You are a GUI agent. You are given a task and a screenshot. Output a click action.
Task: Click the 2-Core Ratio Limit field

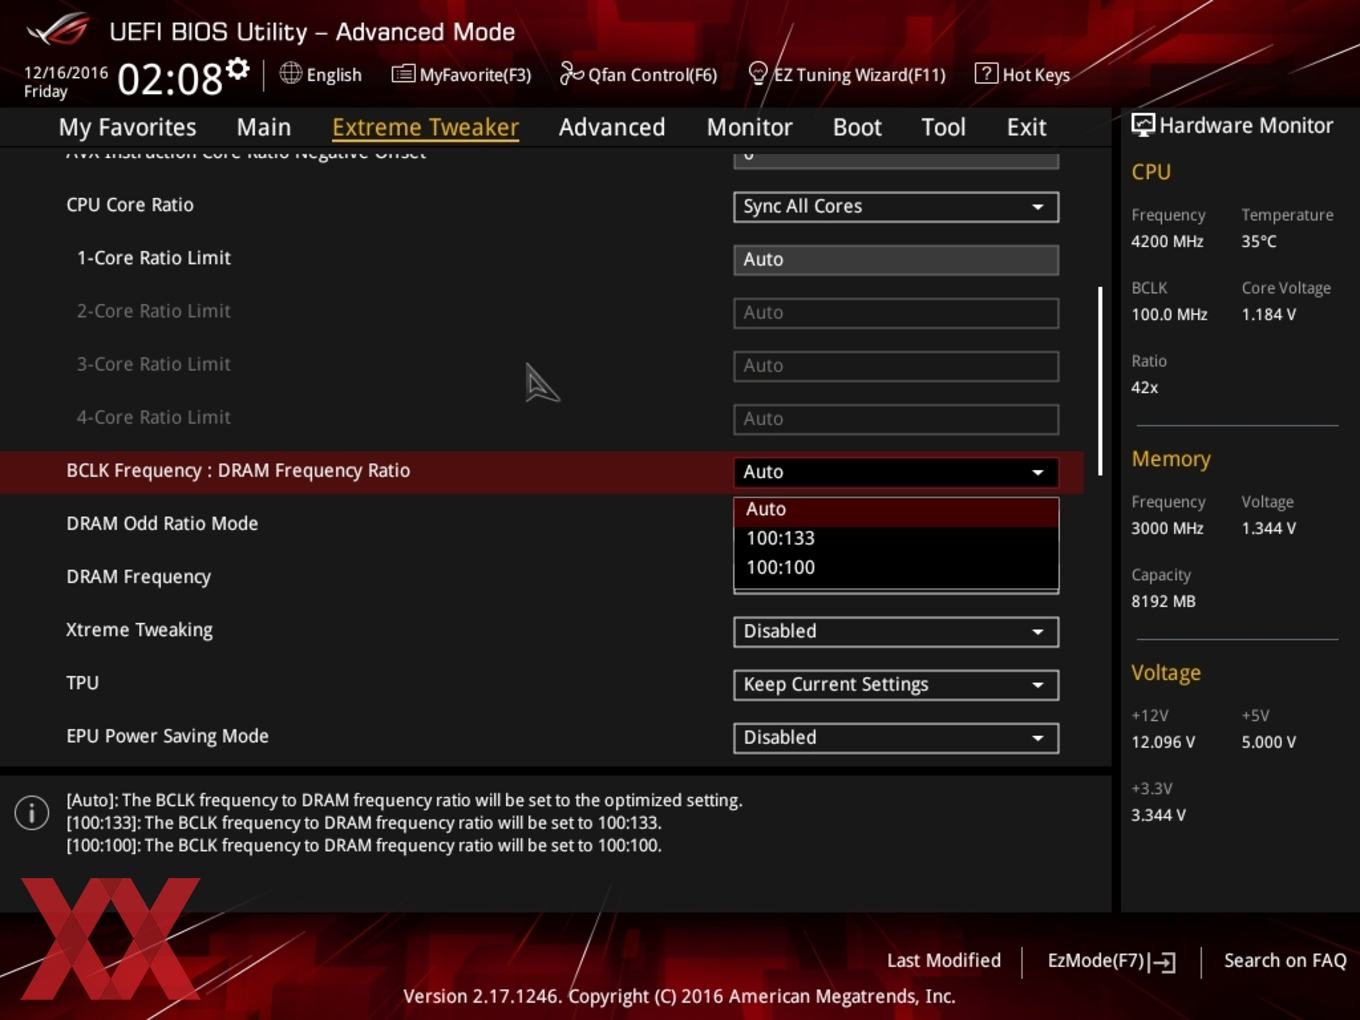point(896,312)
